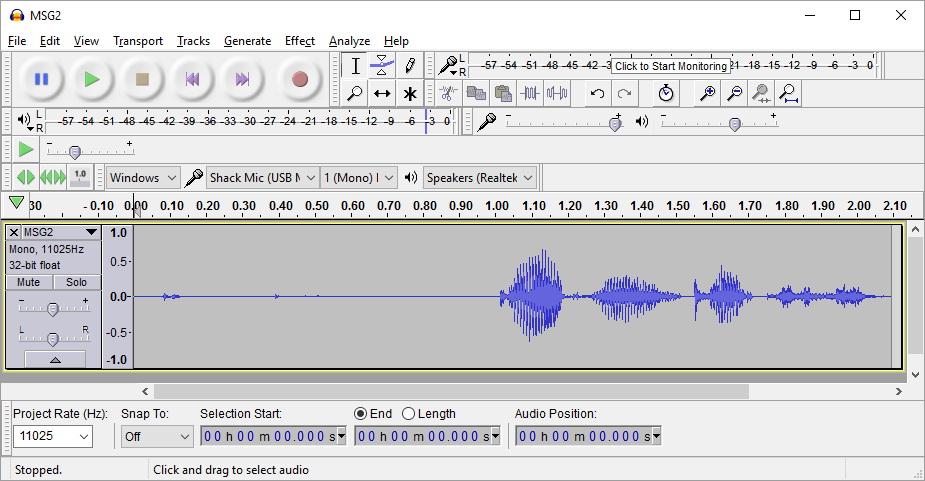Click the playback meter speaker icon

click(24, 120)
